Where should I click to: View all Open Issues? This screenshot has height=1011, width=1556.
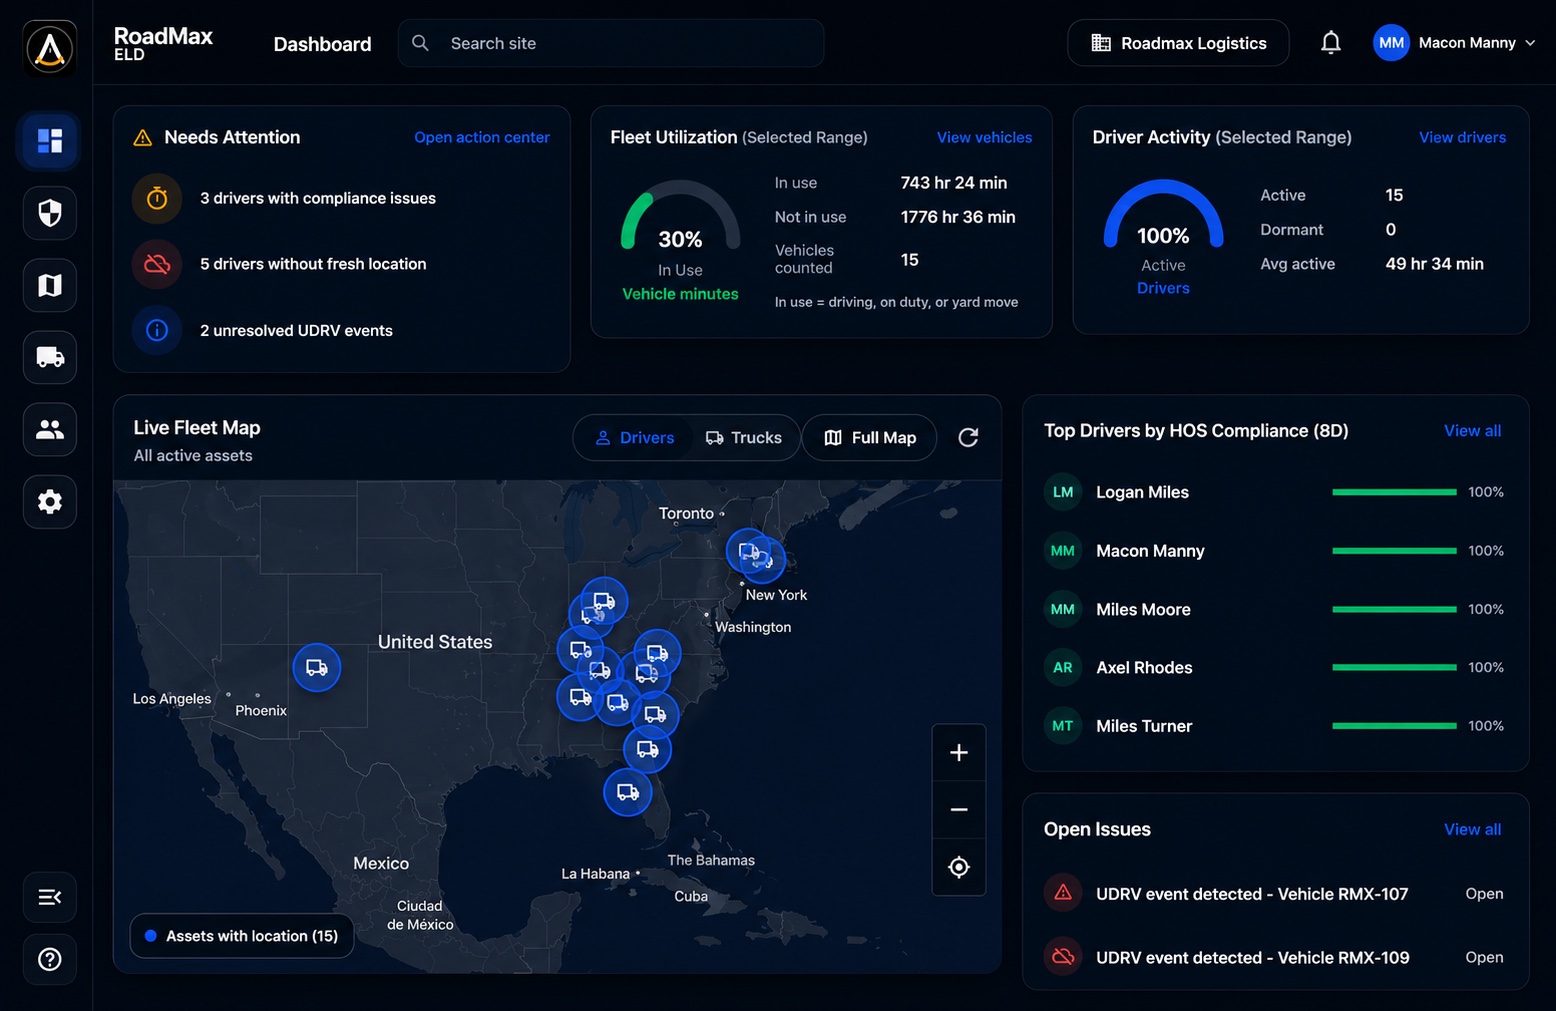[1472, 829]
